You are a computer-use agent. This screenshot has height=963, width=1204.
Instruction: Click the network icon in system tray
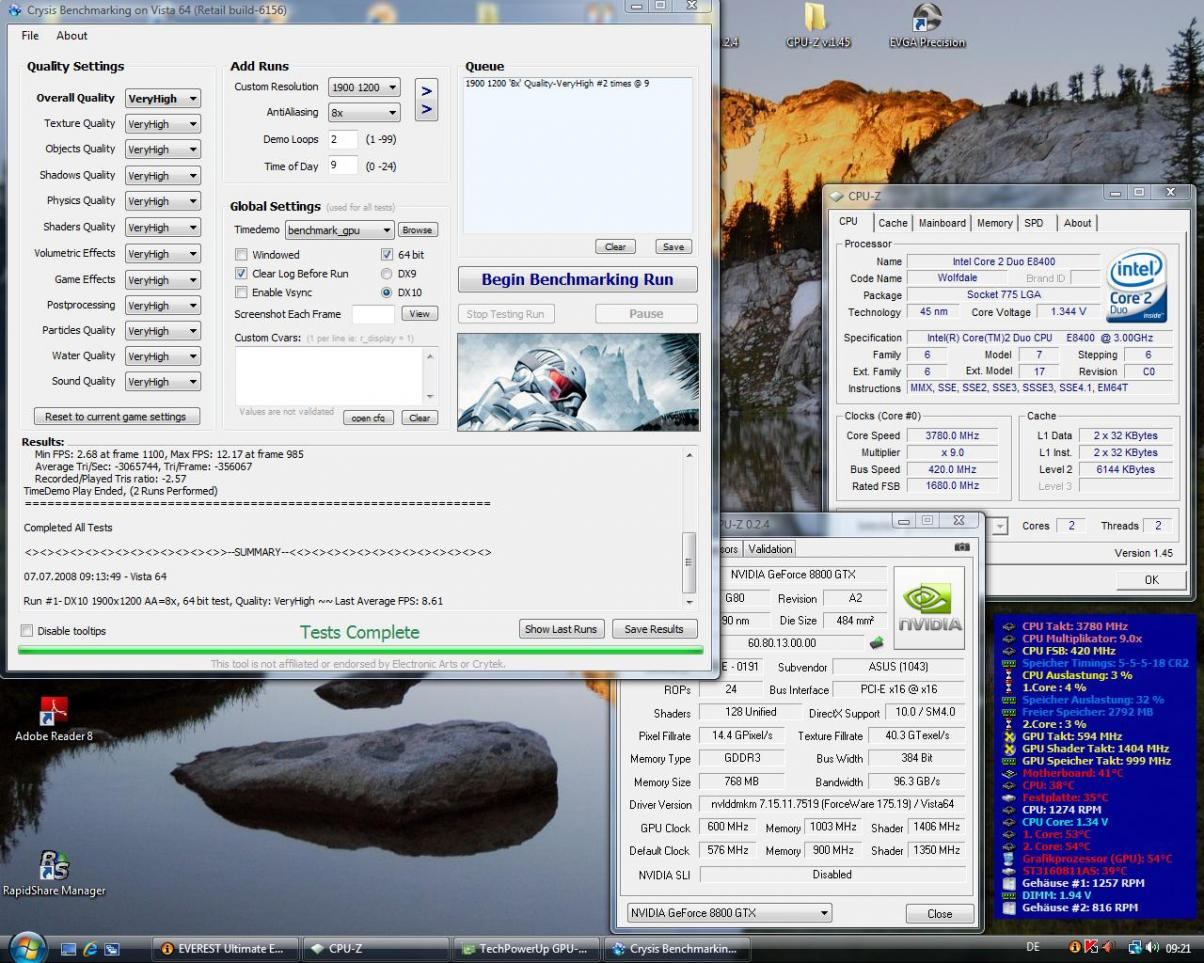tap(1134, 948)
